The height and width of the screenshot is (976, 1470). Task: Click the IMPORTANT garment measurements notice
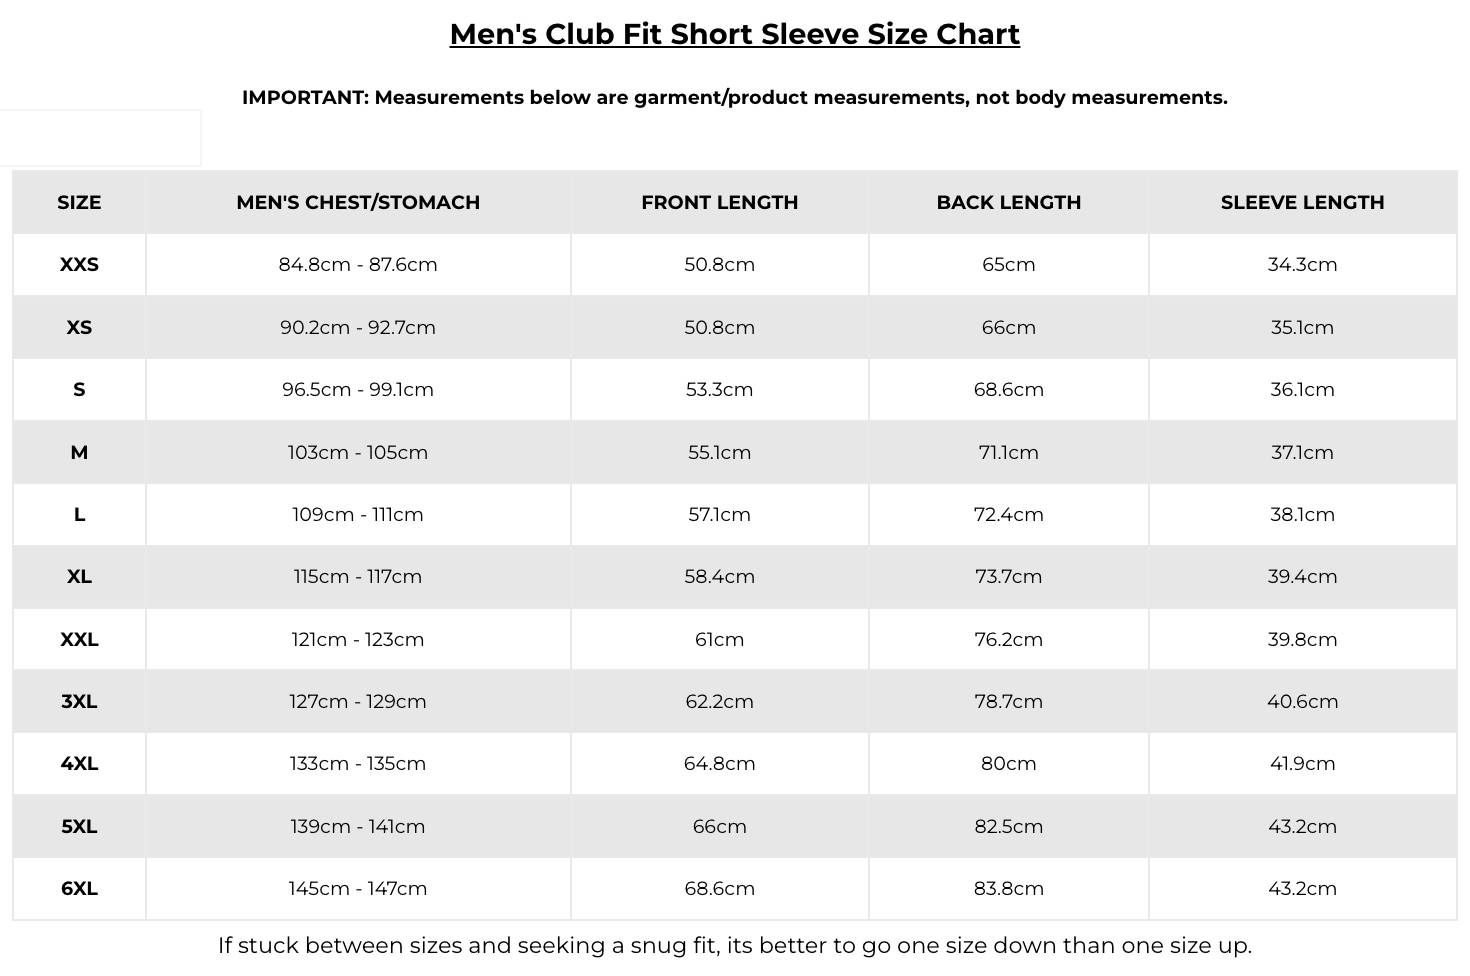(x=734, y=98)
